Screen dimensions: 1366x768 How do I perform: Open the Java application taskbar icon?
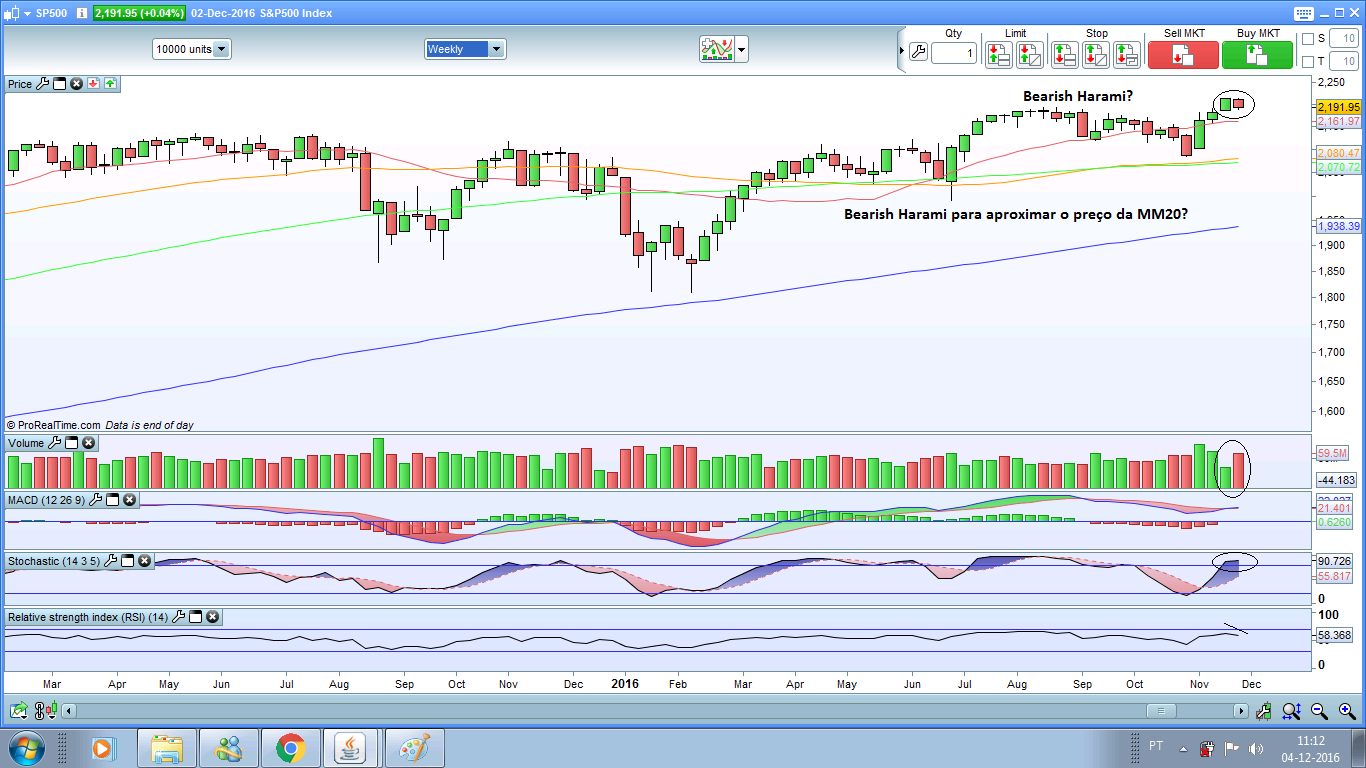352,748
